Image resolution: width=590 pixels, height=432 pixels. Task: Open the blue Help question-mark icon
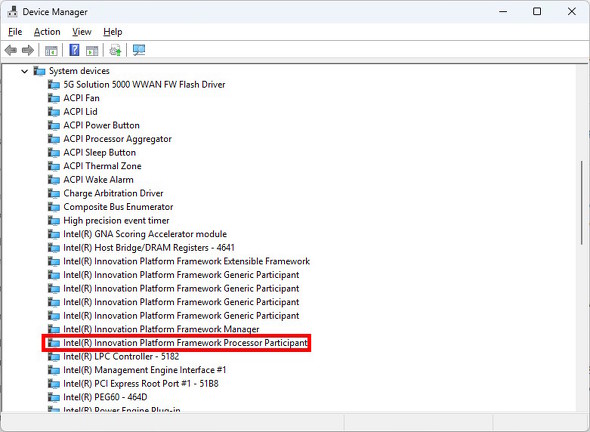coord(74,50)
